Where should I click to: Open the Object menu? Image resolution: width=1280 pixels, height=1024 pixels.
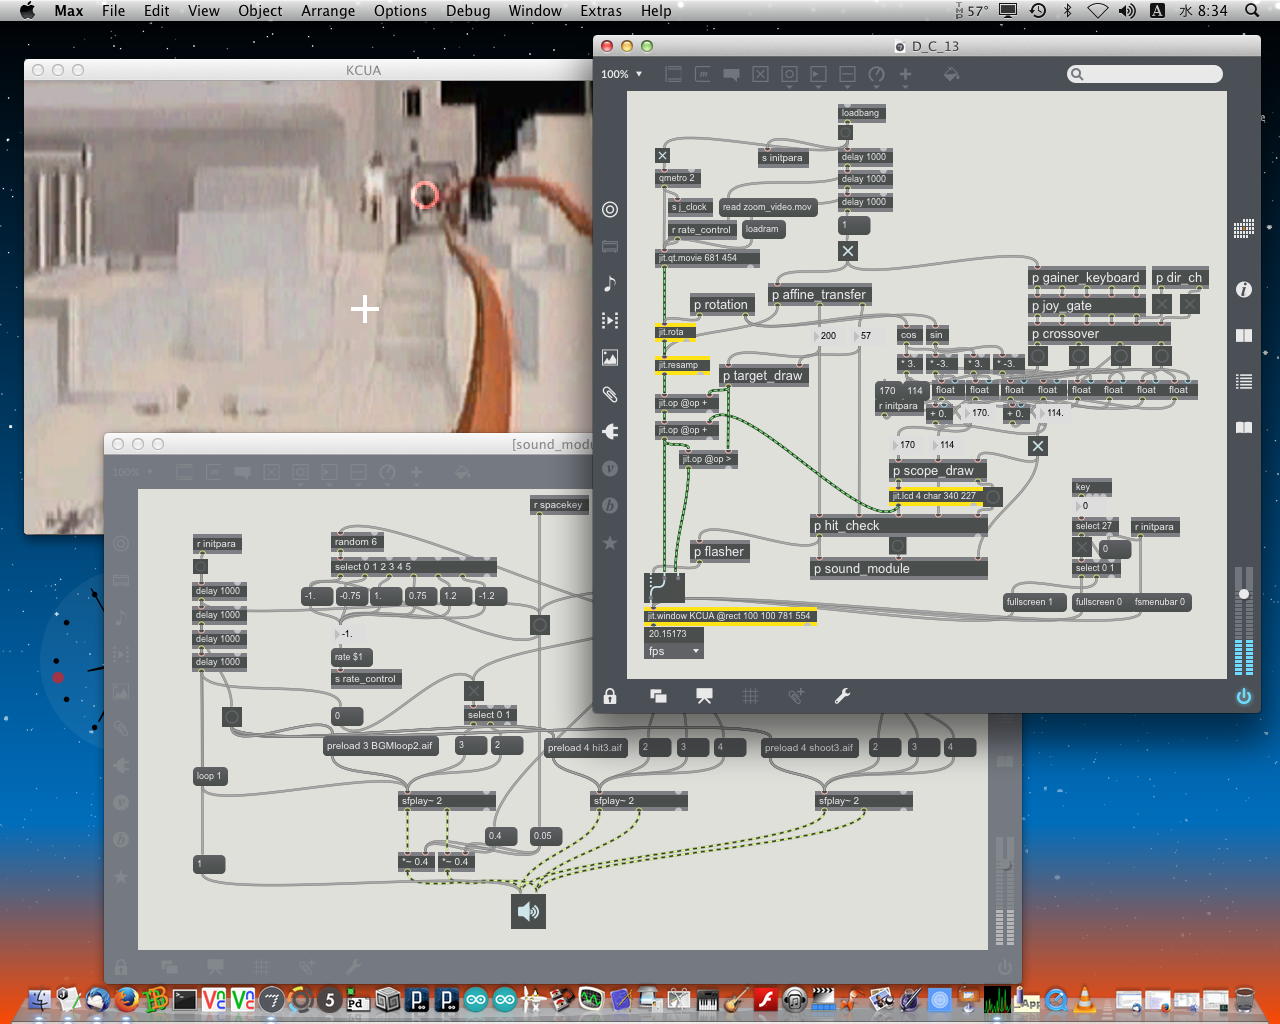point(260,10)
